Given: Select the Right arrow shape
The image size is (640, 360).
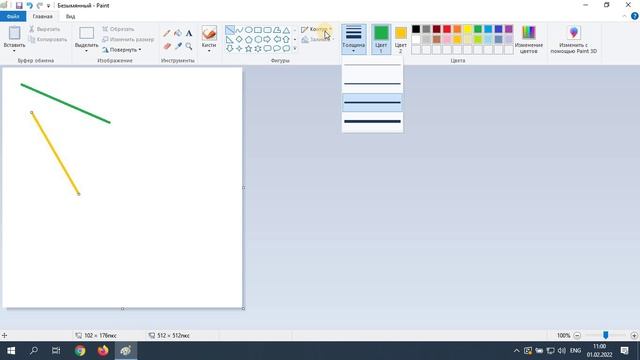Looking at the screenshot, I should (267, 40).
